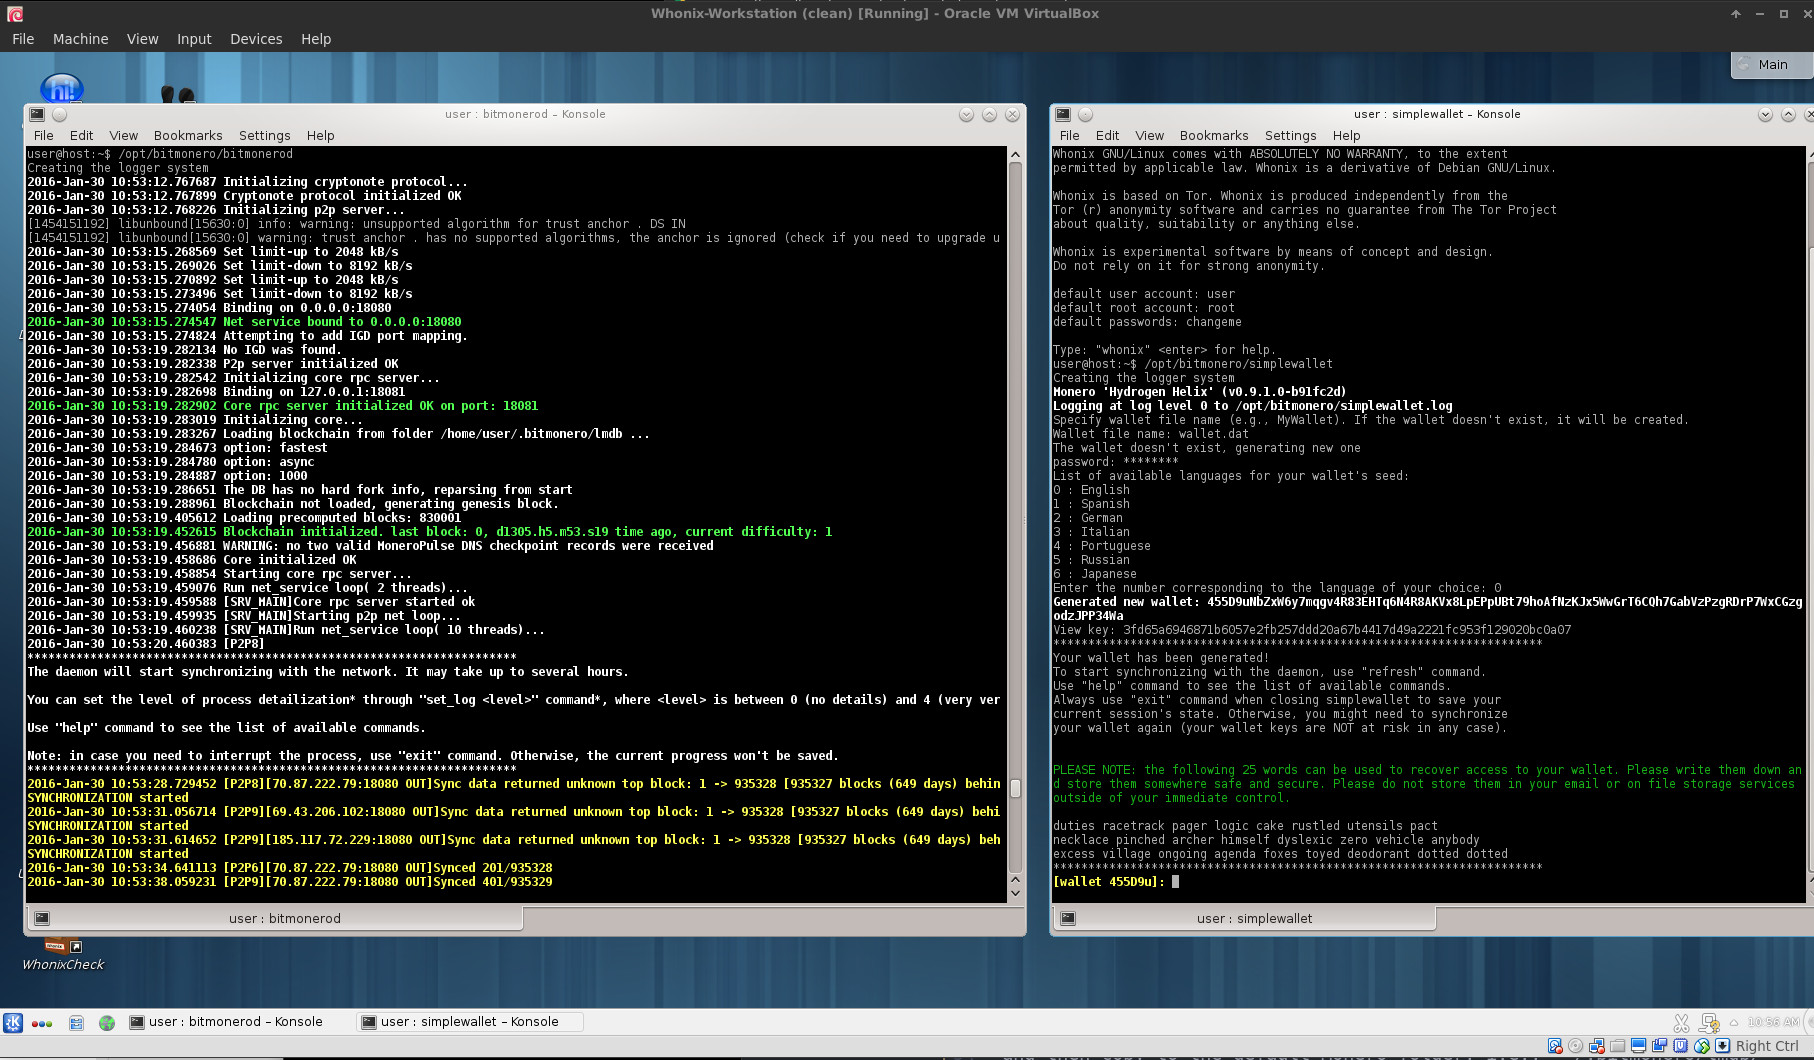1814x1060 pixels.
Task: Close the bitmonerod Konsole window
Action: pos(1012,115)
